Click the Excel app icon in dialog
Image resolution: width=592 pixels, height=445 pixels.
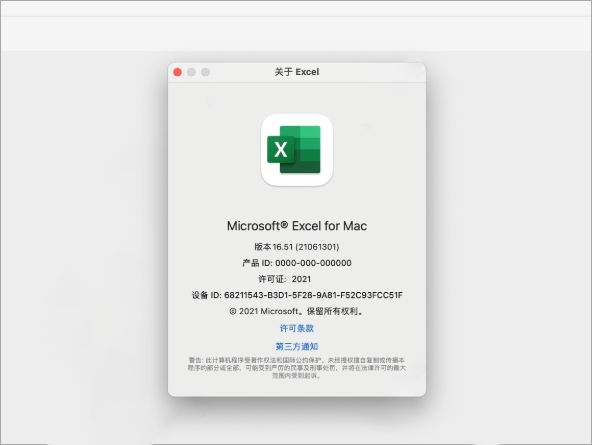point(297,150)
